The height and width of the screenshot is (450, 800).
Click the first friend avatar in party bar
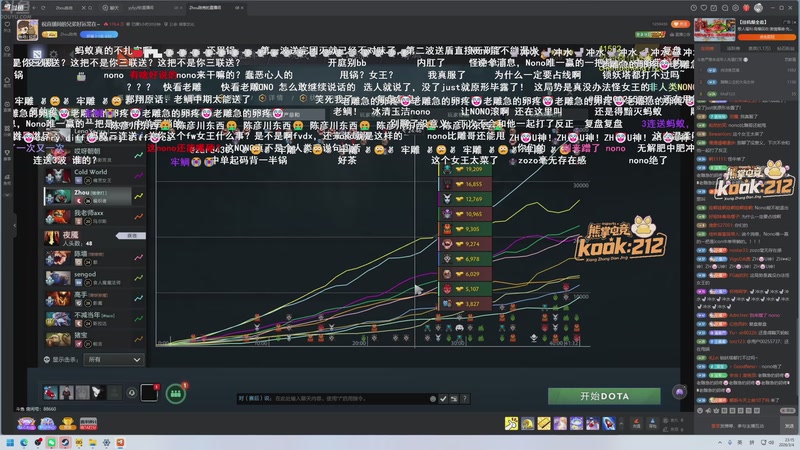click(x=50, y=392)
